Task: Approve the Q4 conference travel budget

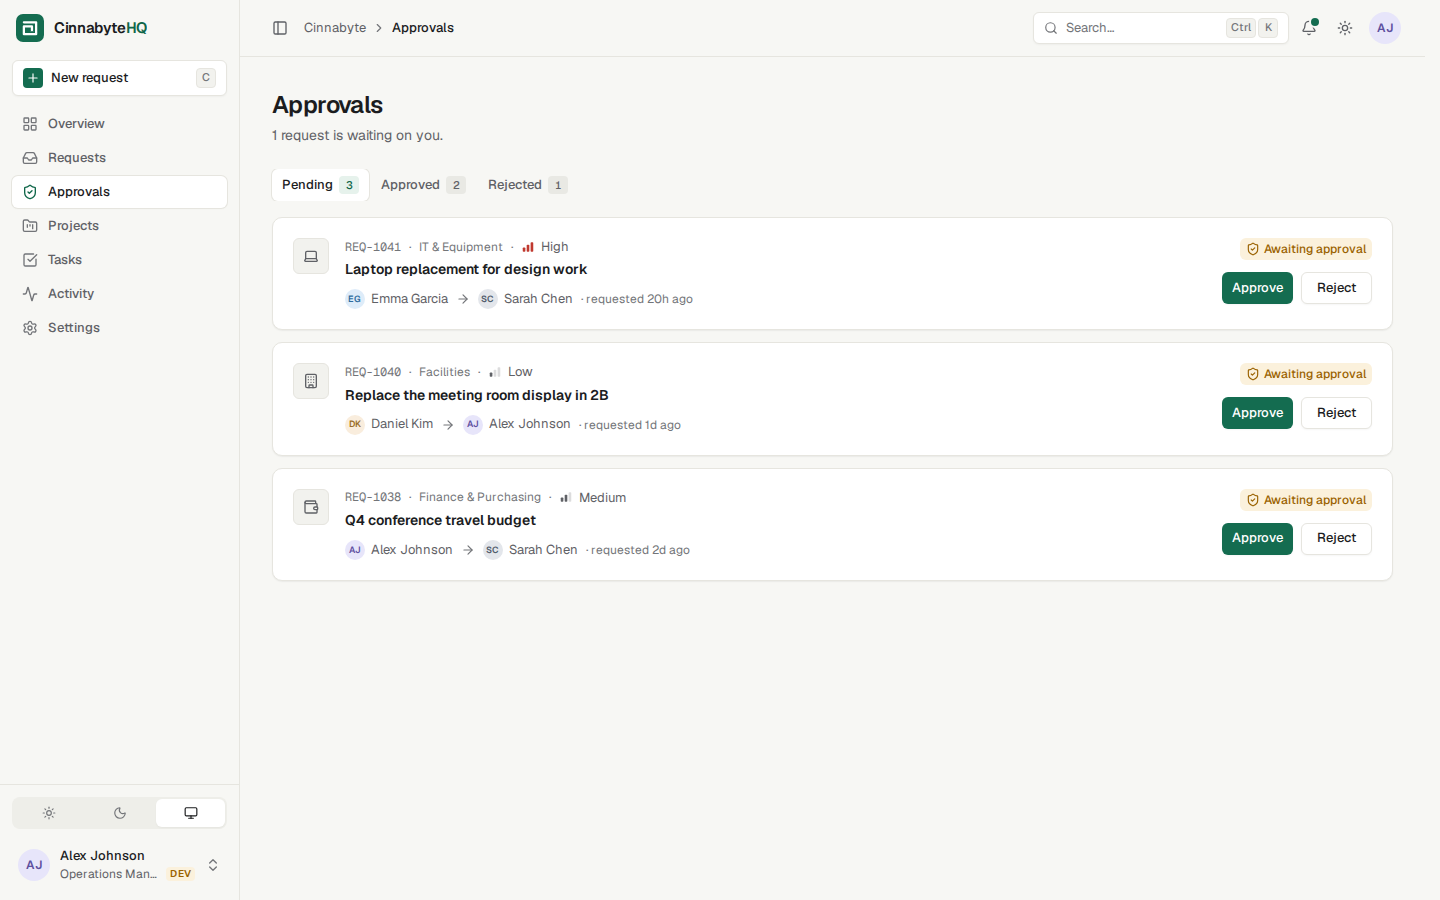Action: tap(1257, 538)
